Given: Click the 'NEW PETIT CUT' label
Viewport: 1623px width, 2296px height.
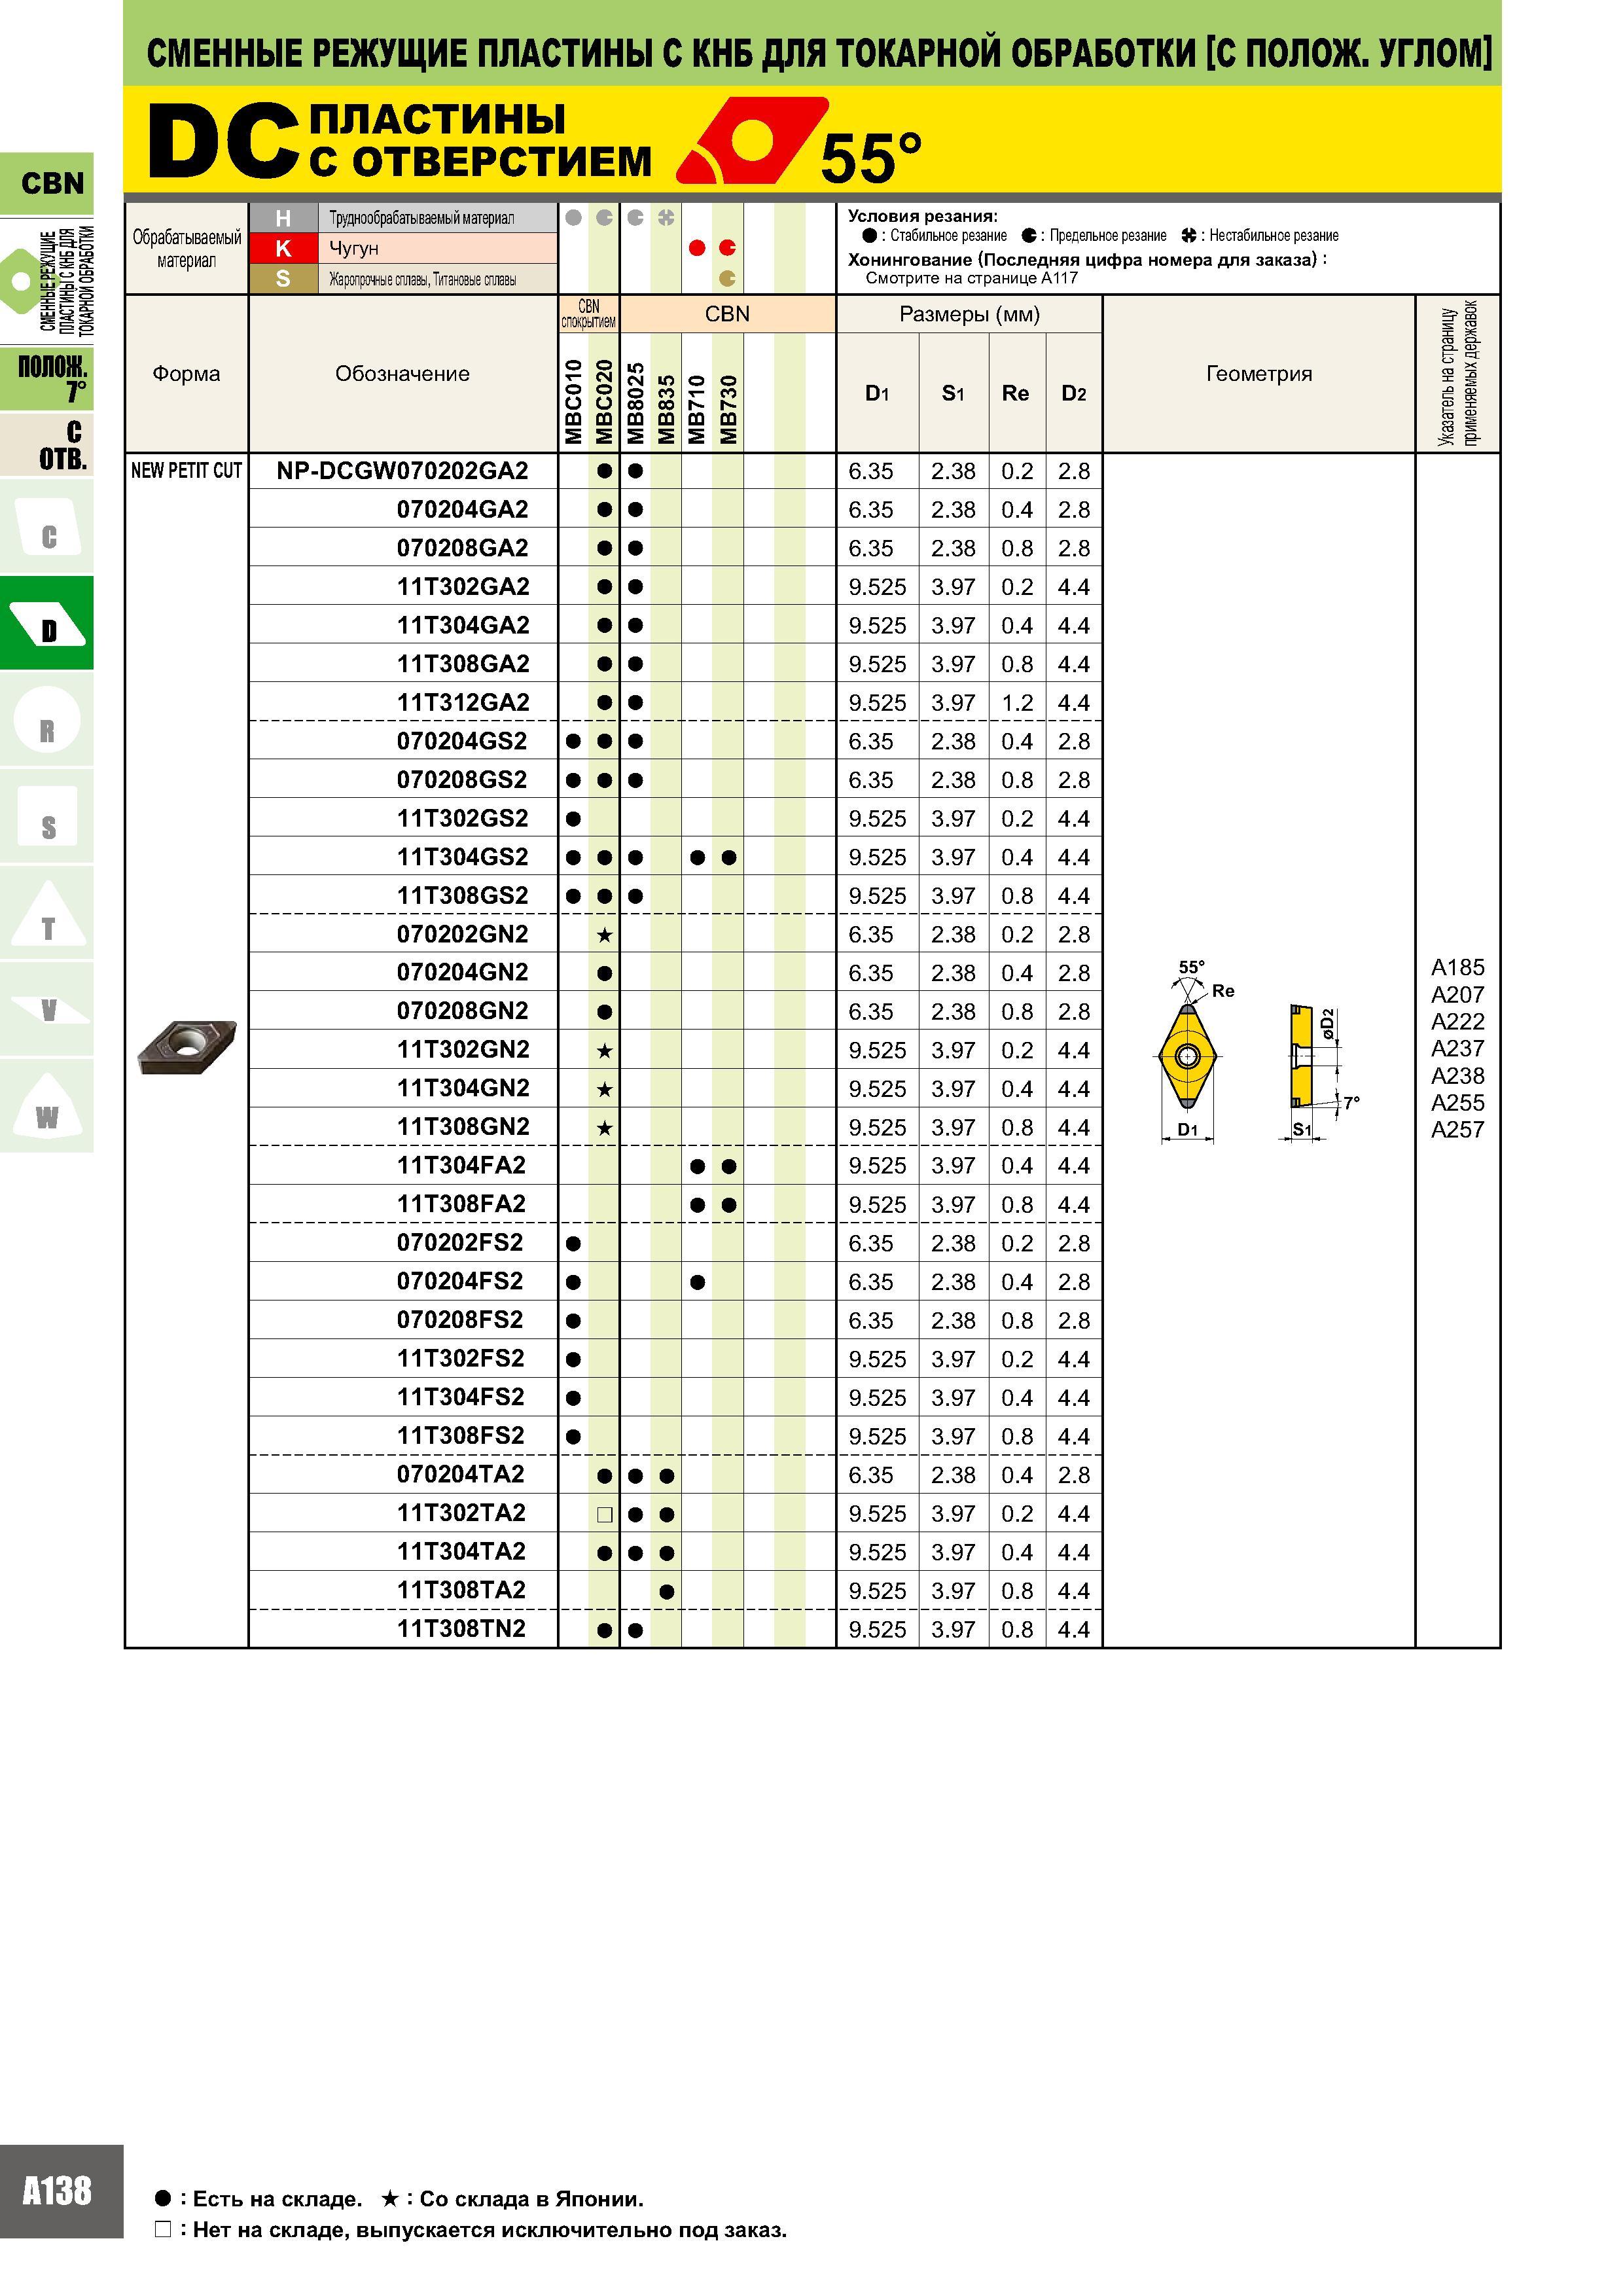Looking at the screenshot, I should tap(186, 471).
